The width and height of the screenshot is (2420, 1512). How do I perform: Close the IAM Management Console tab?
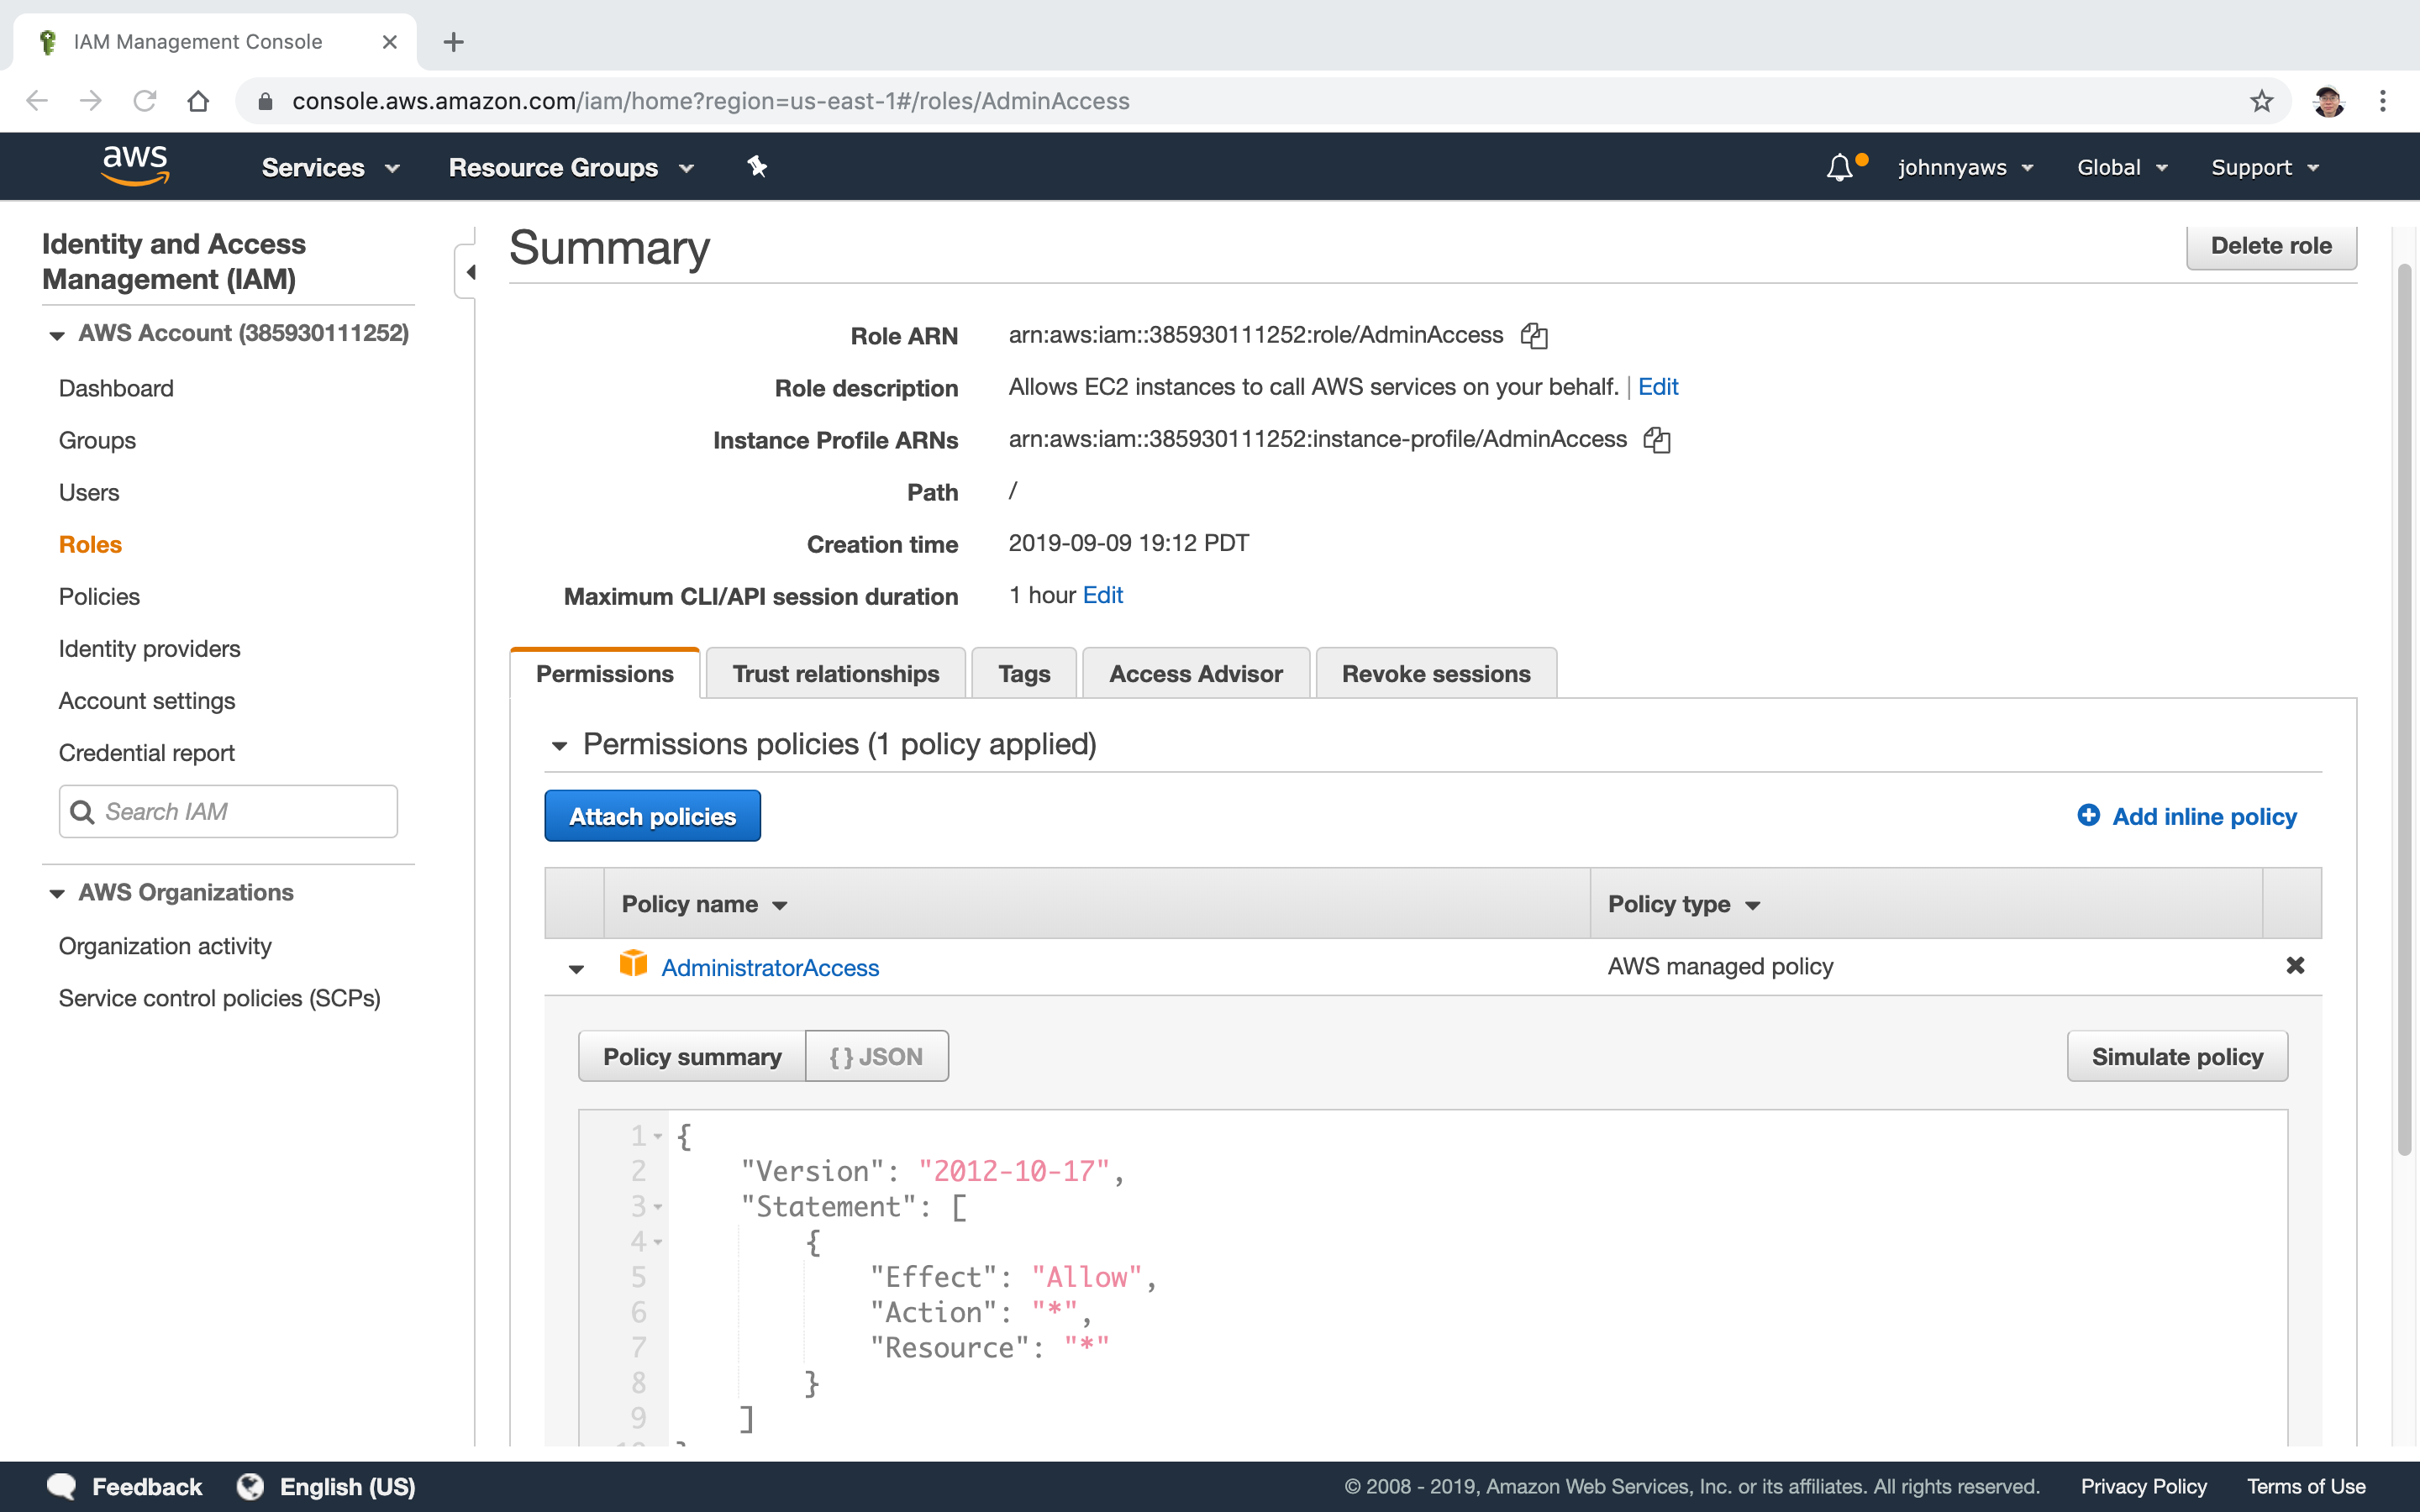[390, 42]
